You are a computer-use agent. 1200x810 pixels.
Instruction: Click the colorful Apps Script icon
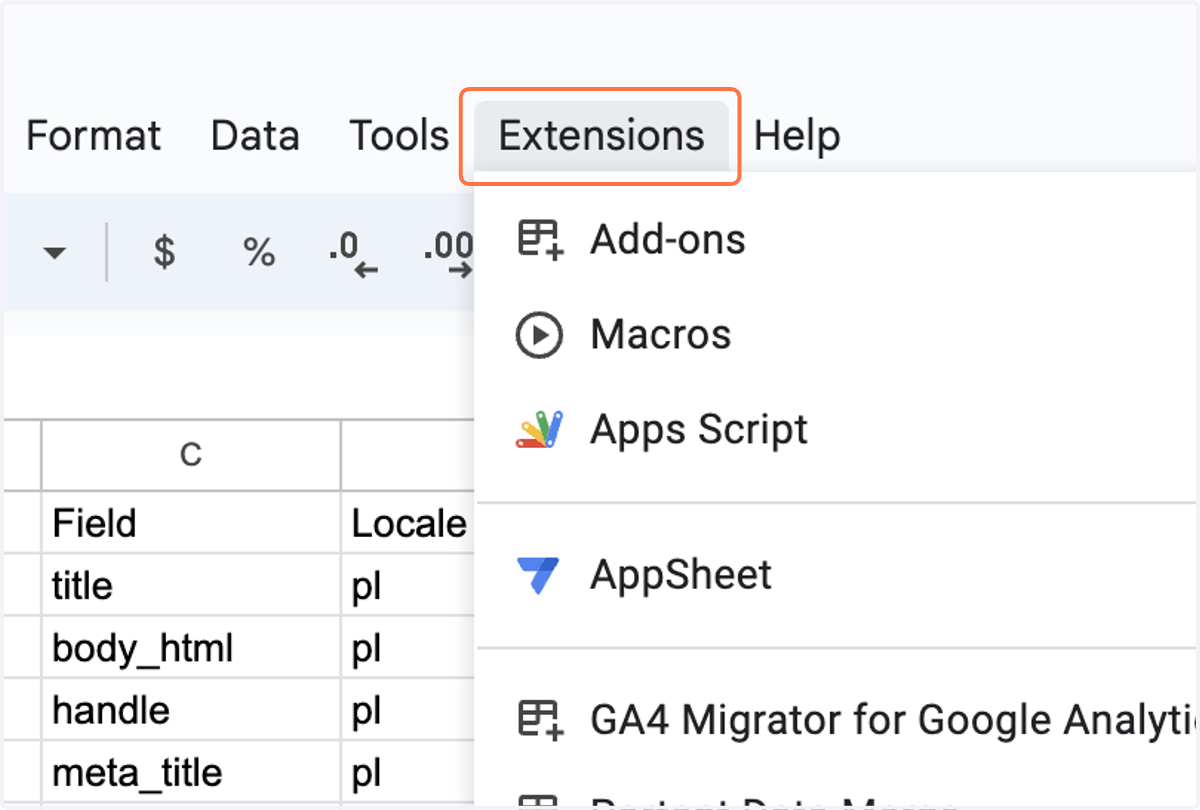pos(540,429)
